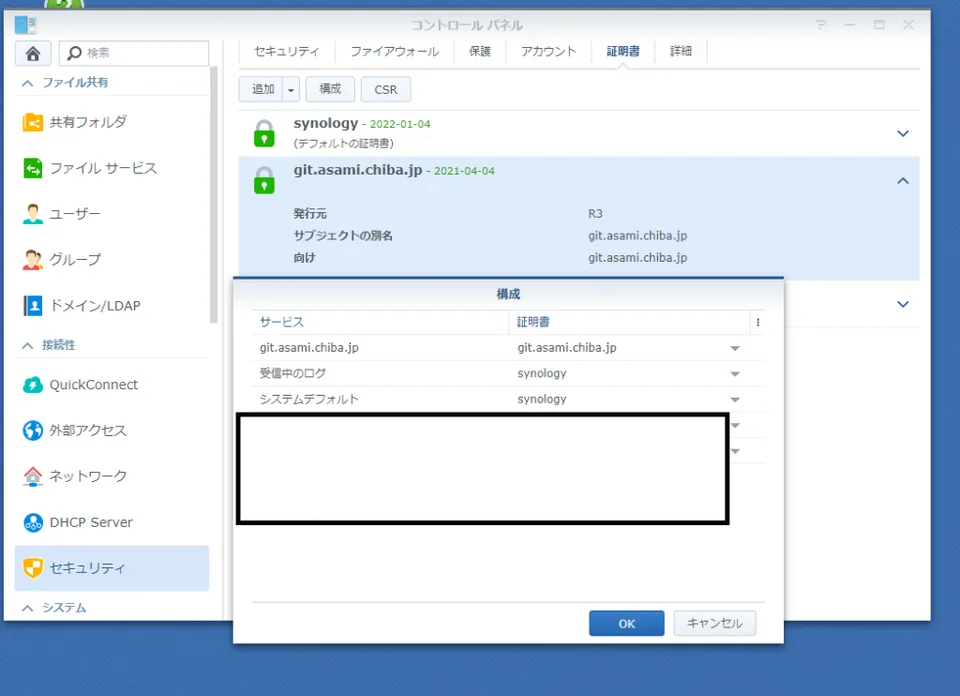The image size is (960, 696).
Task: Click green lock icon of git.asami.chiba.jp certificate
Action: 264,180
